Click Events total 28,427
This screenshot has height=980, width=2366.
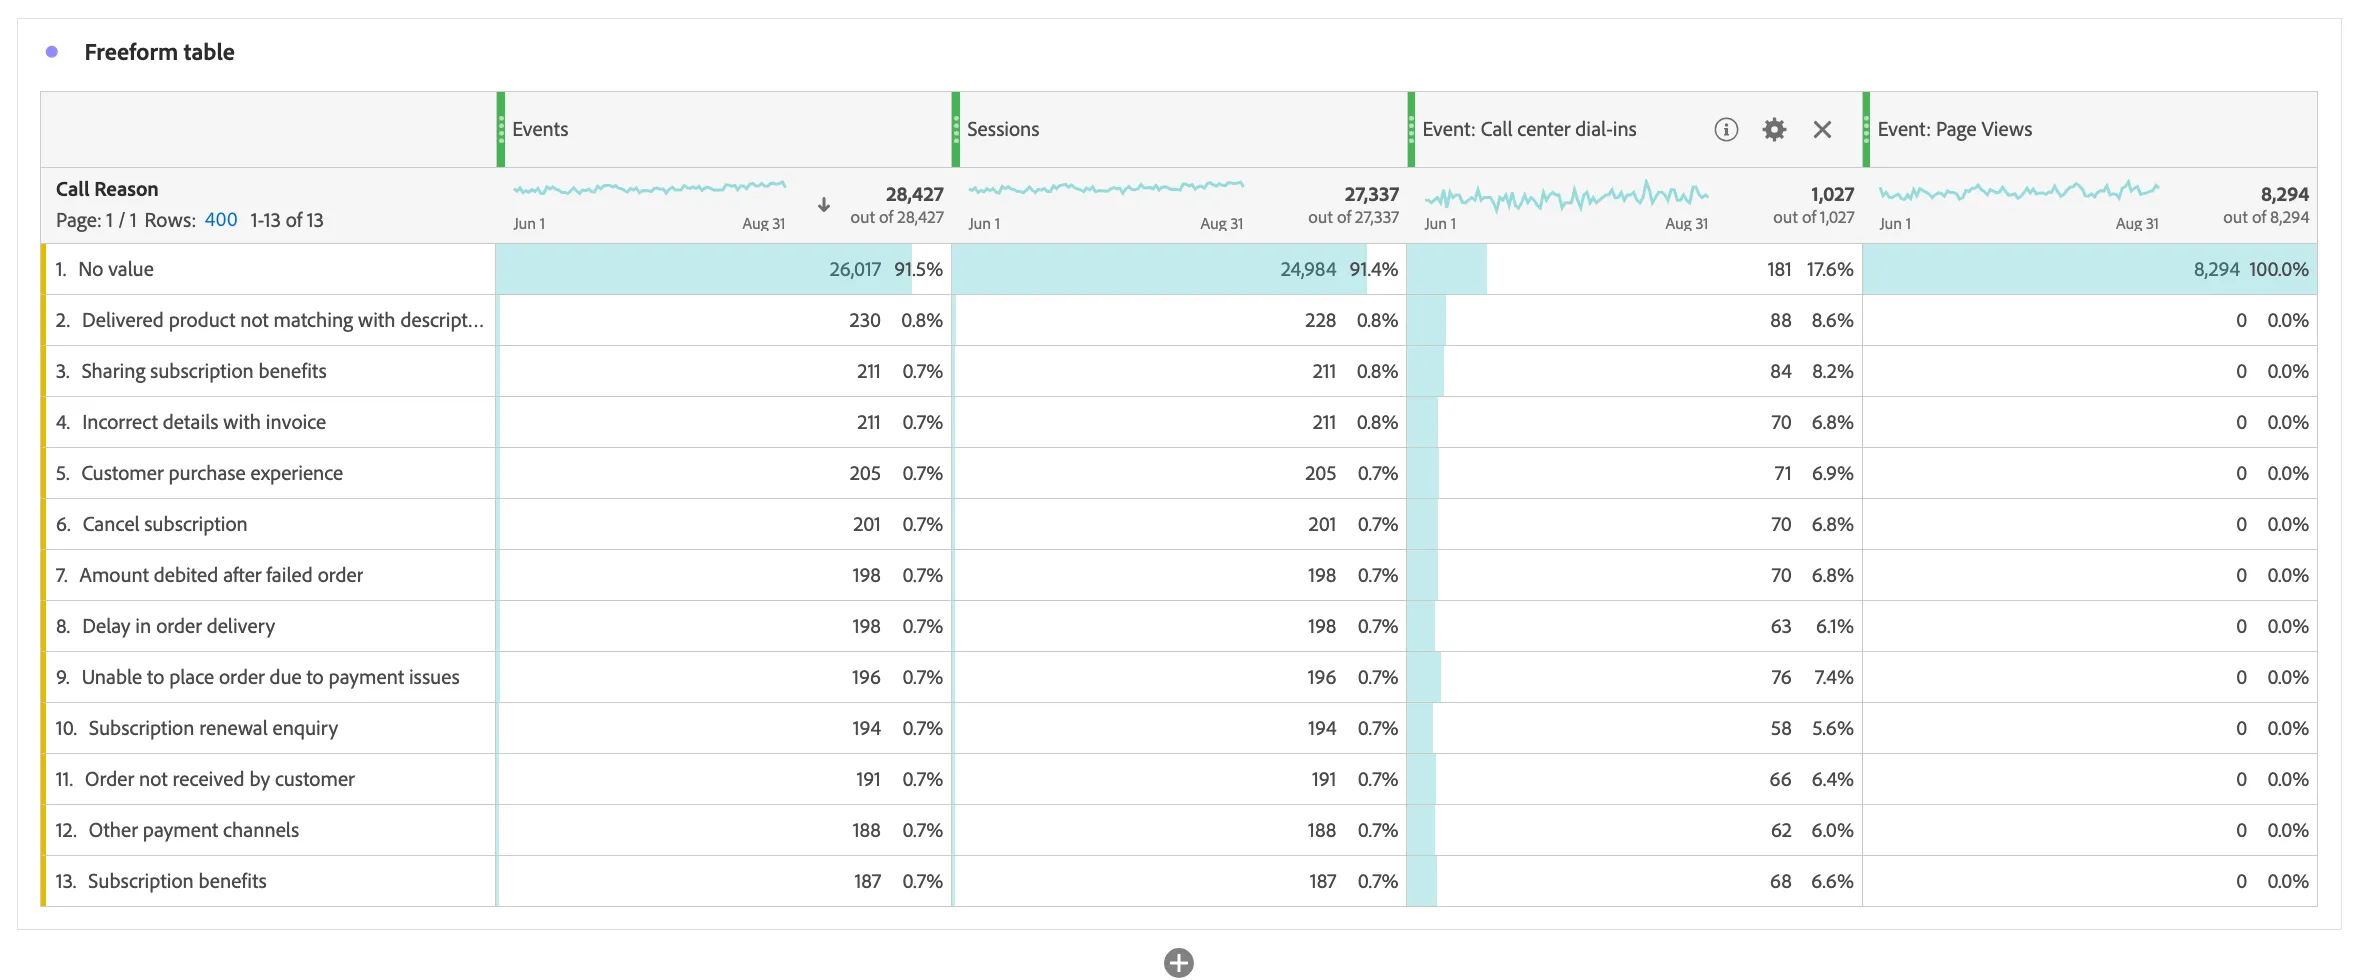coord(914,194)
